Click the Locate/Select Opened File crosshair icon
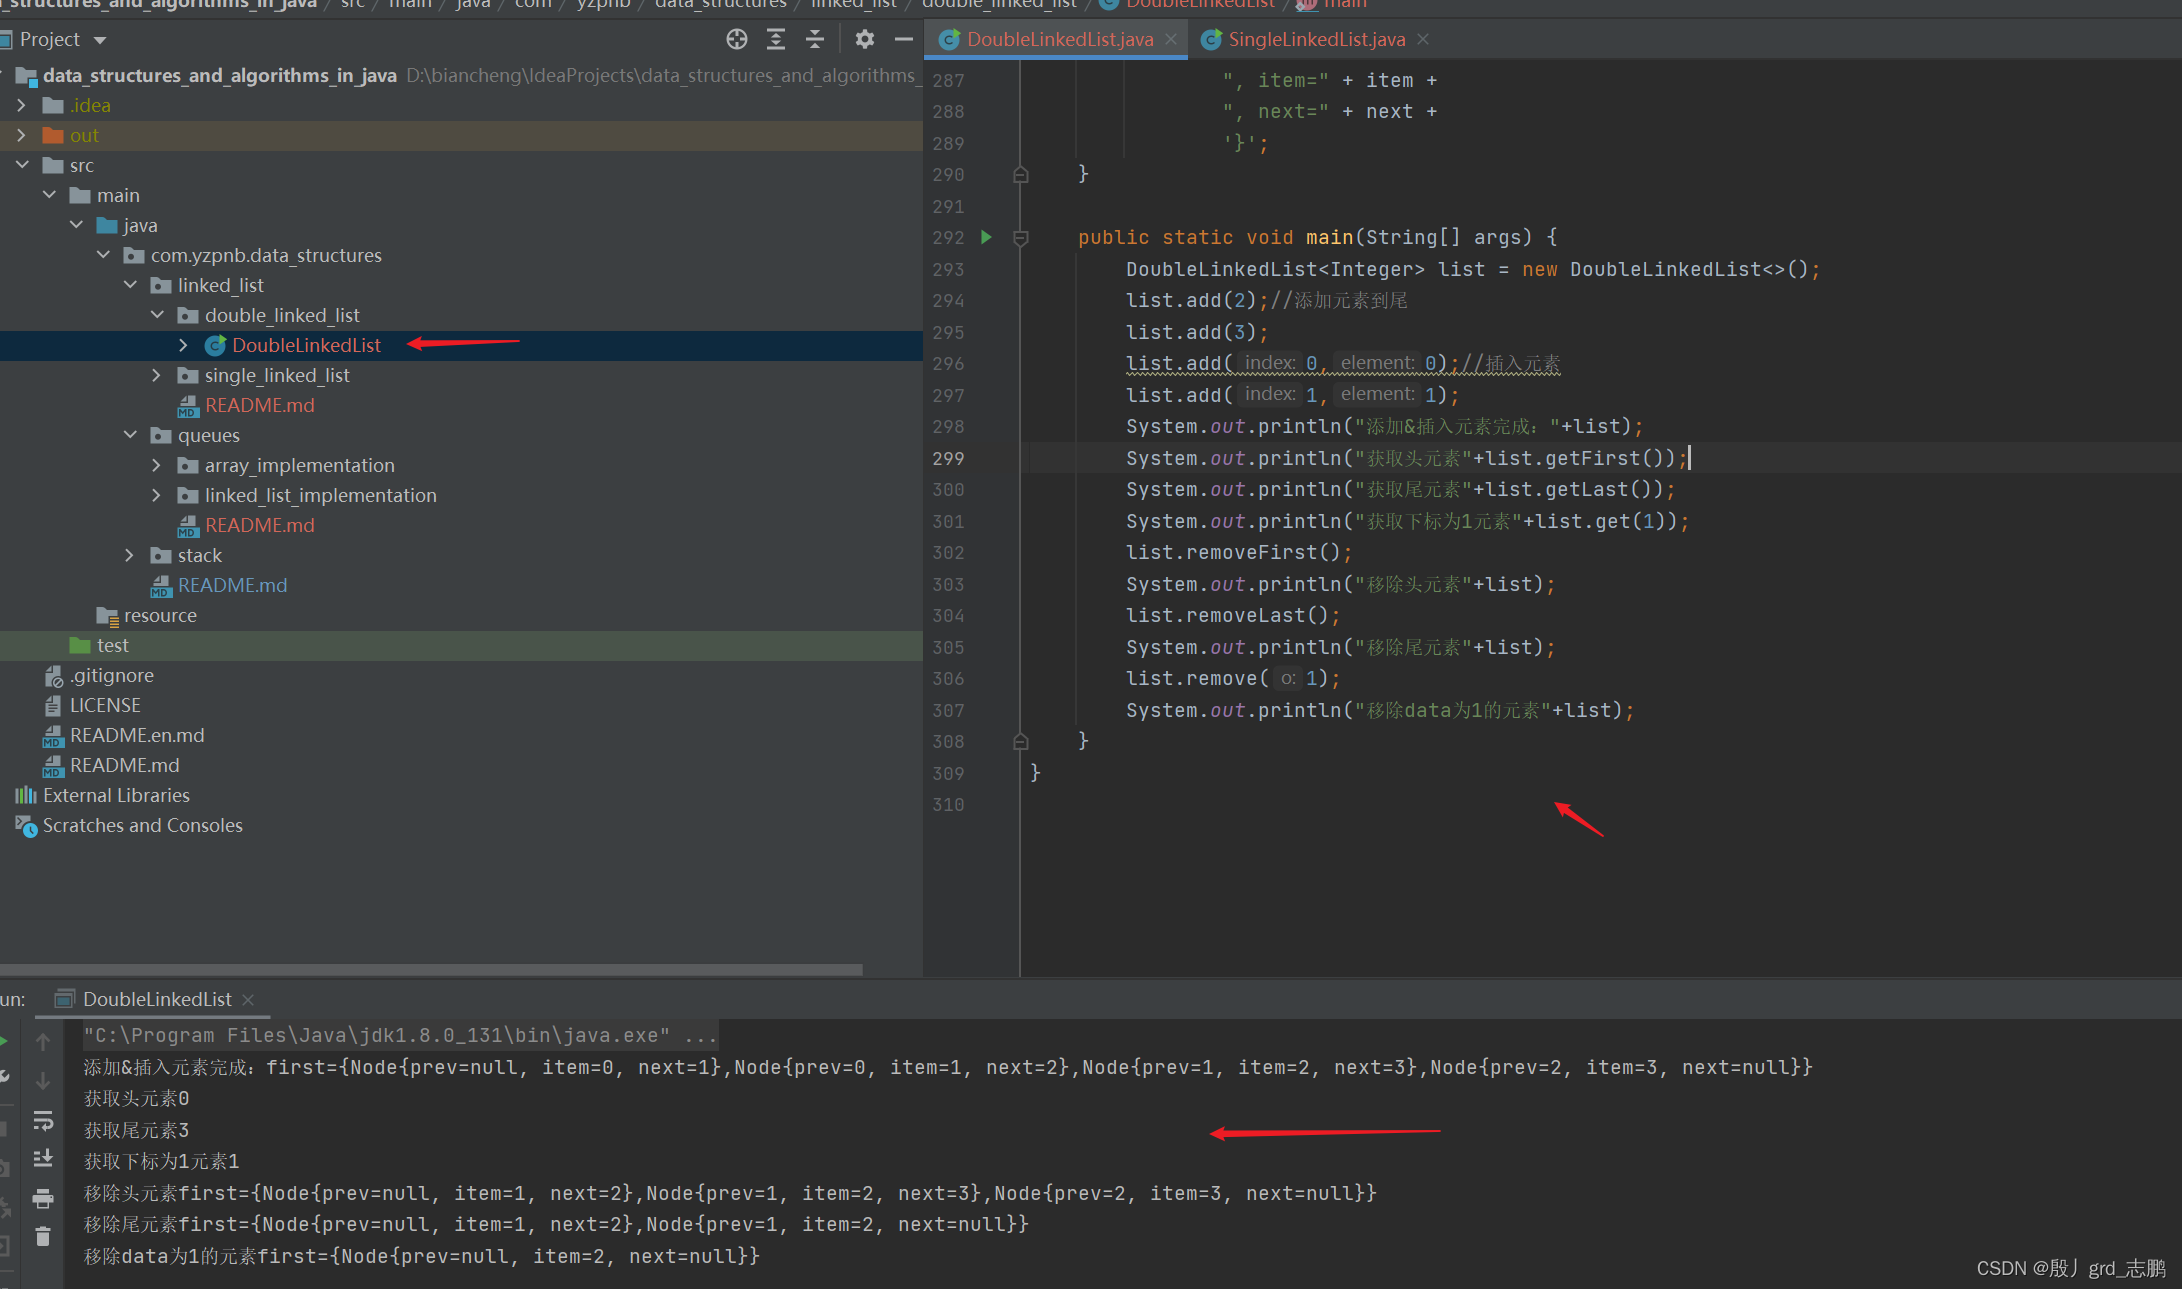Viewport: 2182px width, 1289px height. (737, 39)
